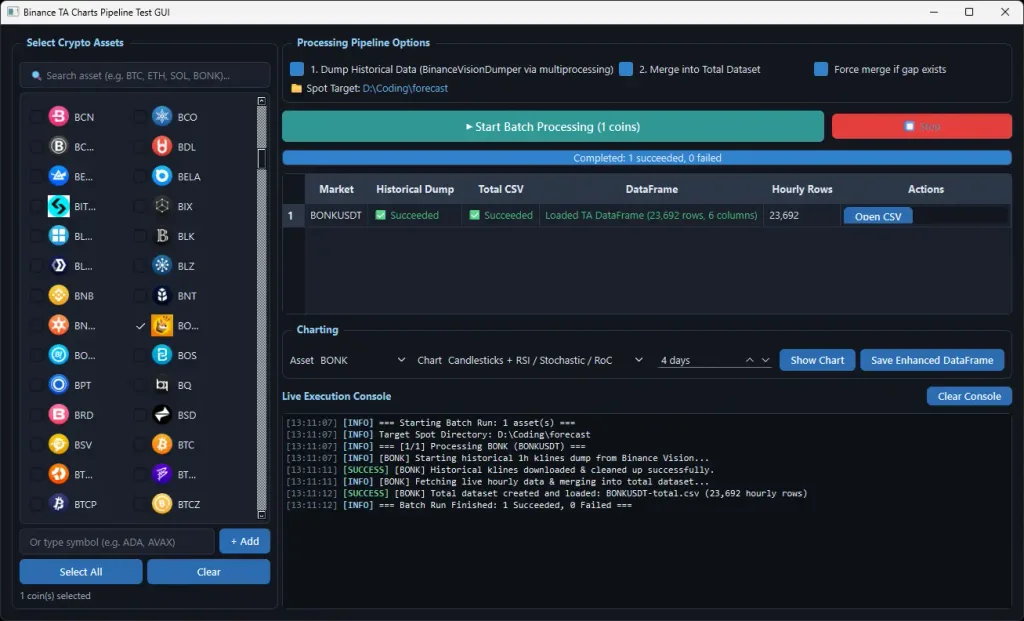Click the BRD coin icon
This screenshot has height=621, width=1024.
point(58,415)
